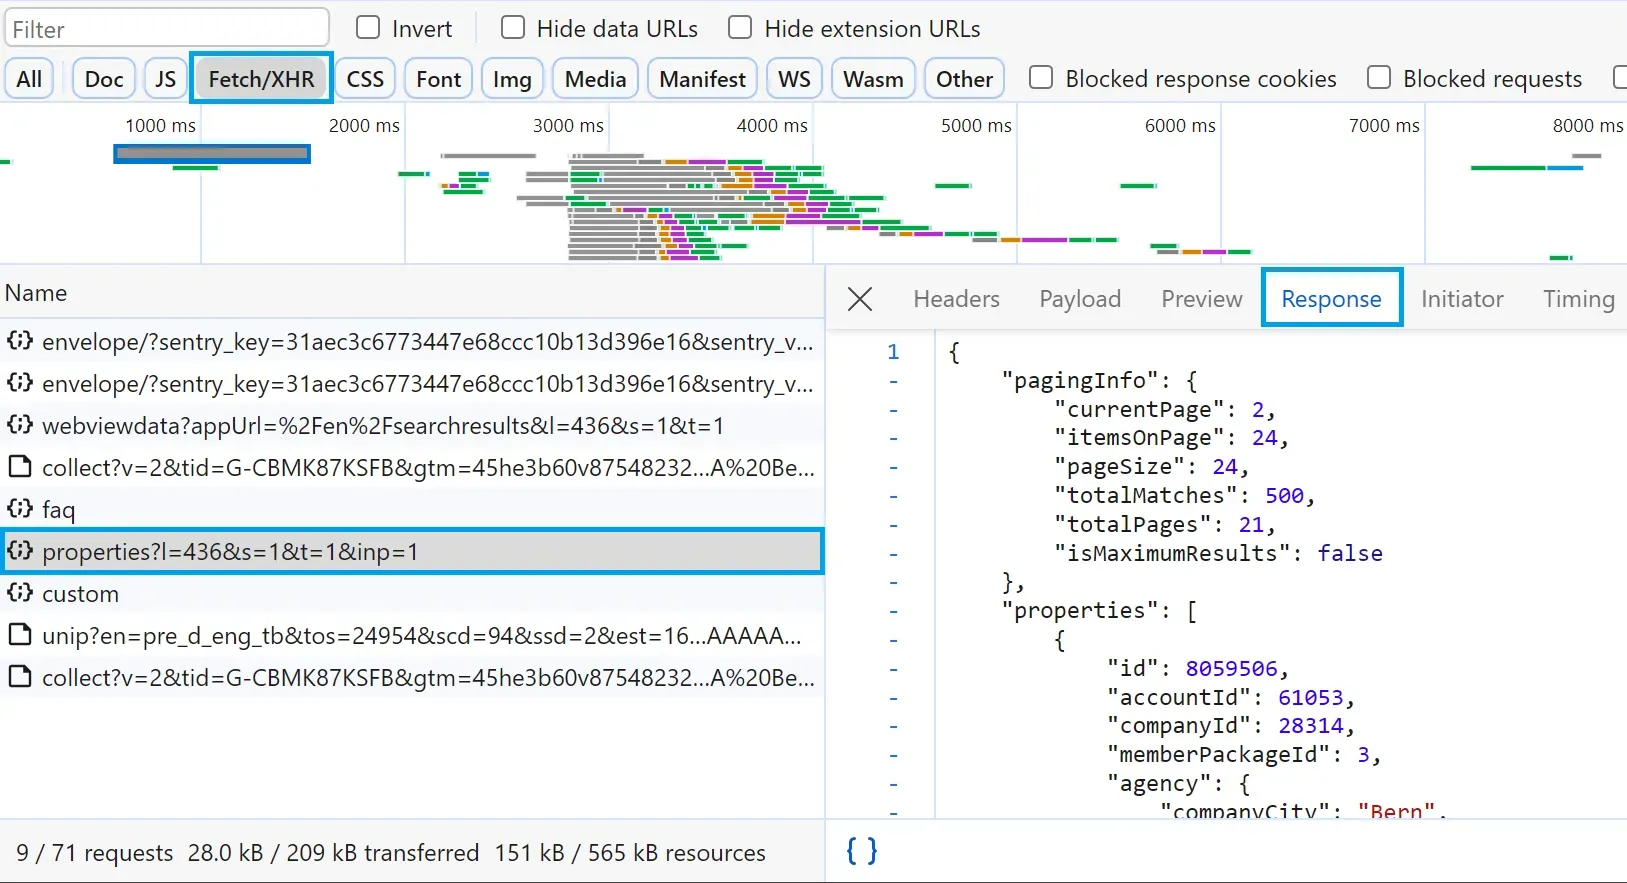Enable Hide extension URLs checkbox

pos(740,28)
